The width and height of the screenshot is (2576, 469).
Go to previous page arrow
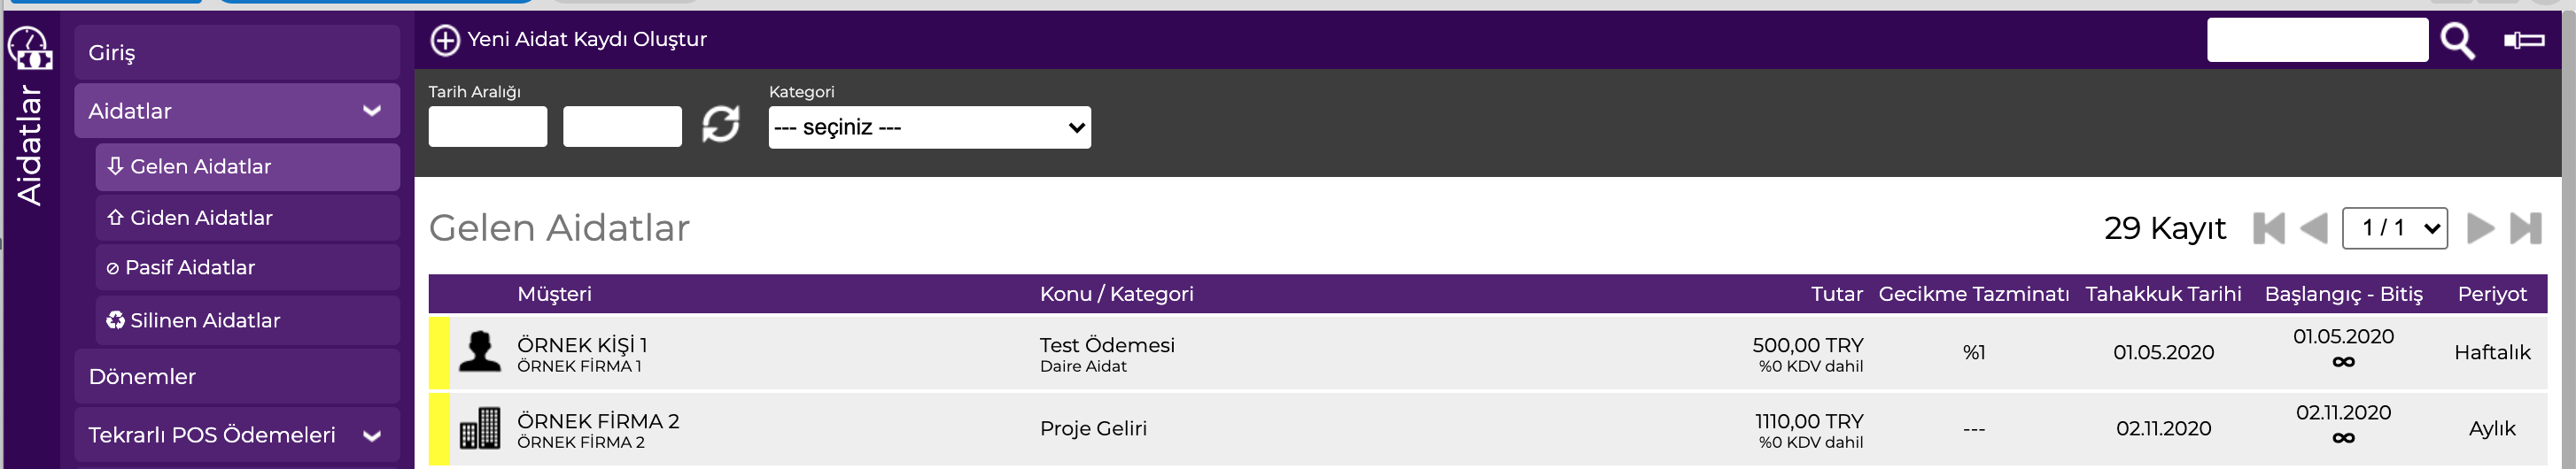tap(2313, 228)
